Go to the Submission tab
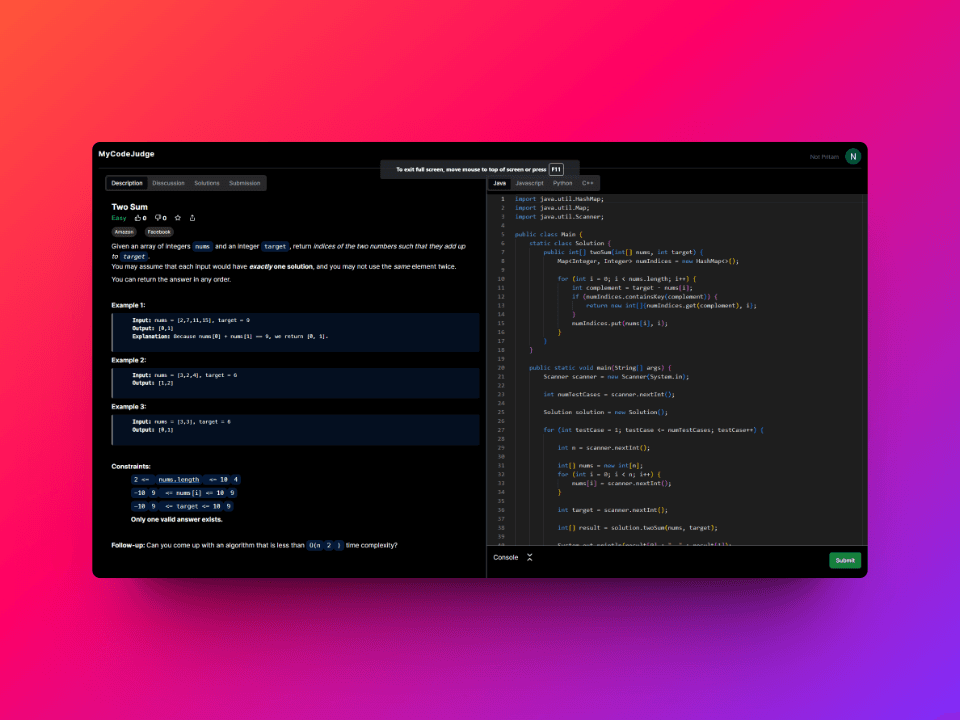The height and width of the screenshot is (720, 960). [245, 184]
